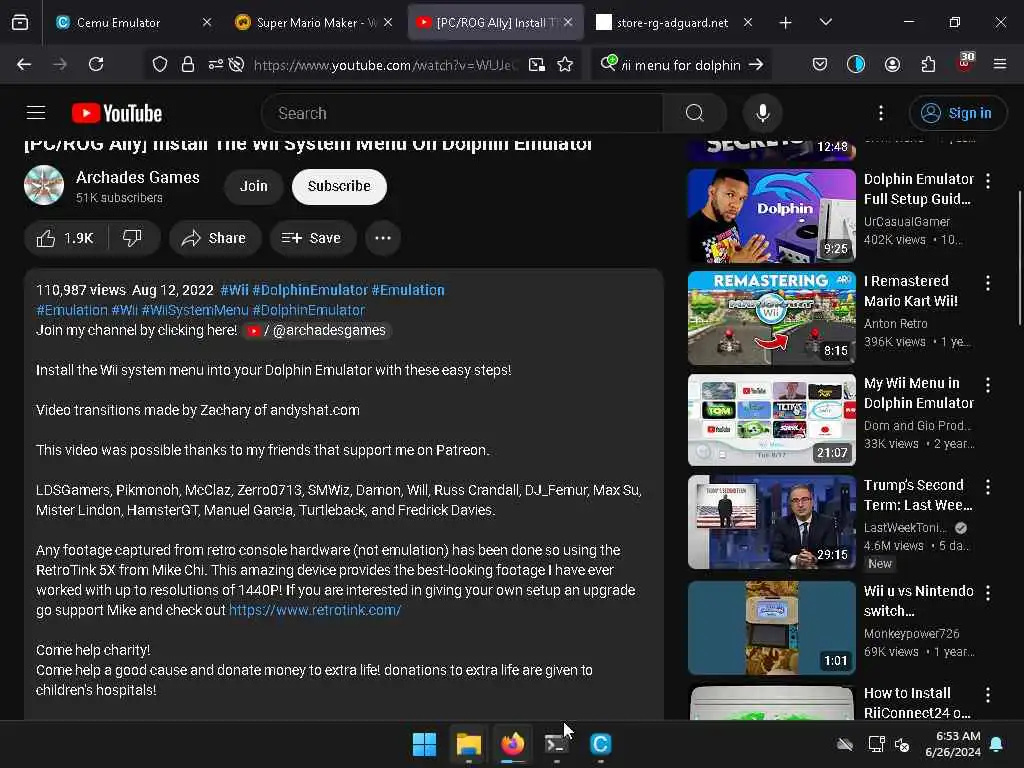1024x768 pixels.
Task: Dislike the video with the thumbs down
Action: [133, 238]
